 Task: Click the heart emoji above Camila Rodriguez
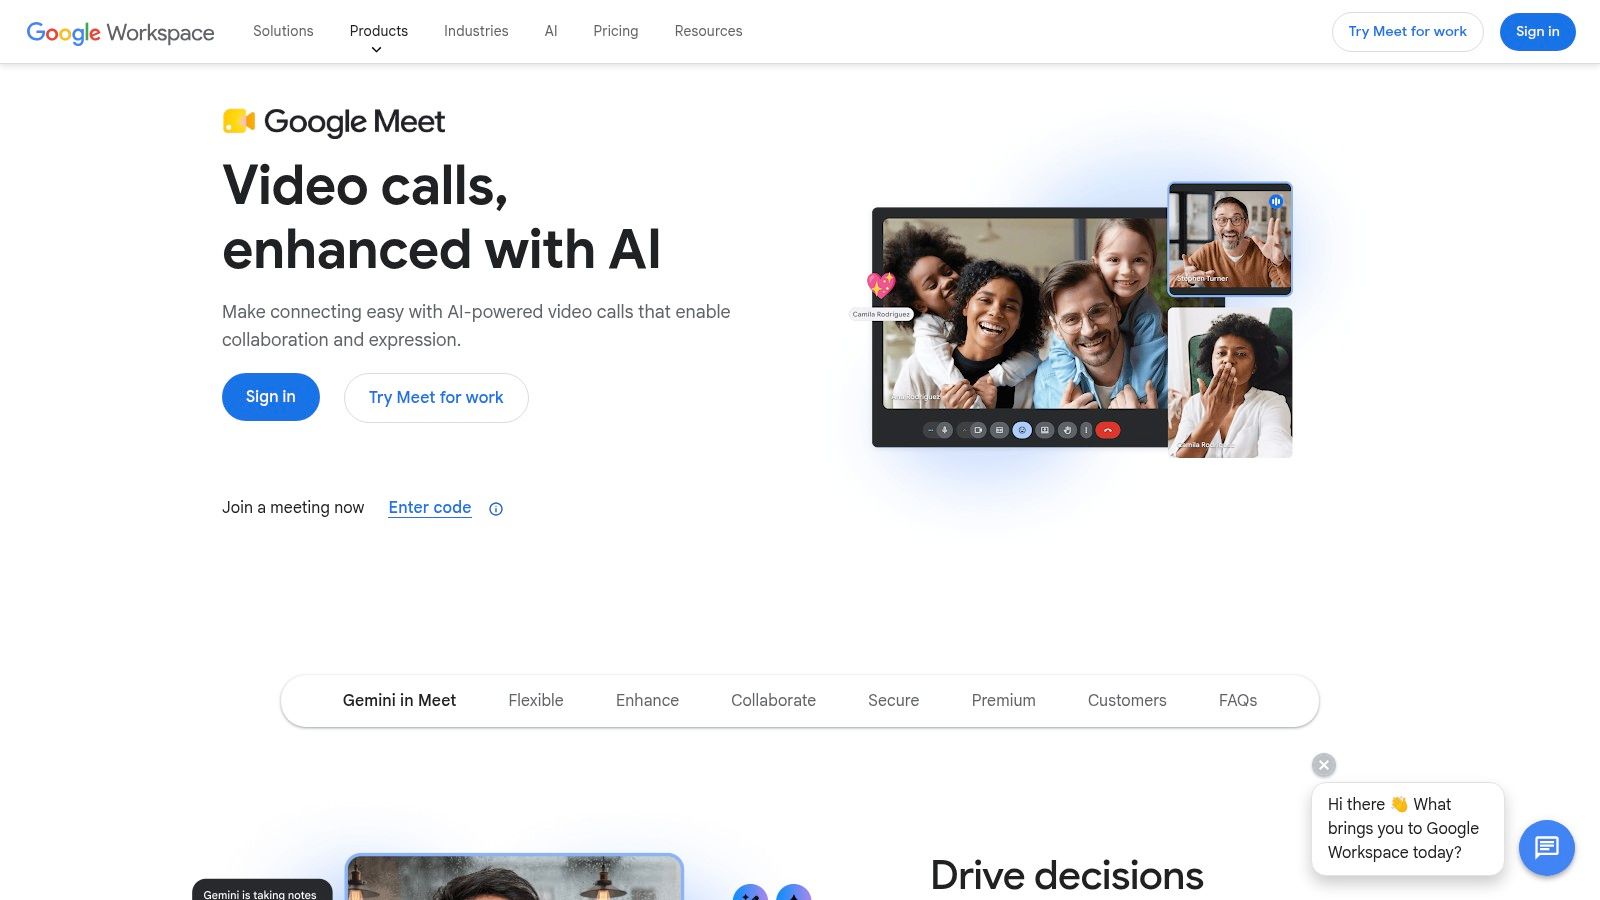point(881,285)
